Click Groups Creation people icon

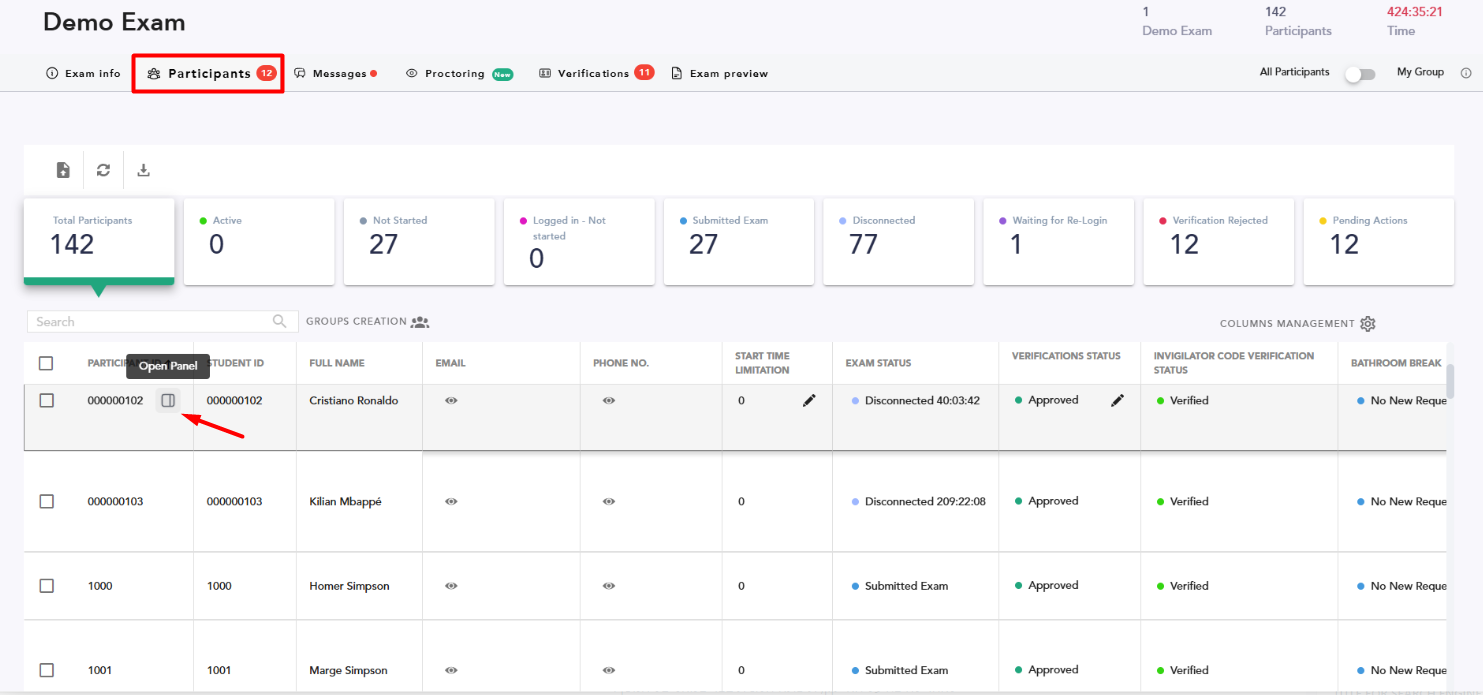click(x=420, y=322)
